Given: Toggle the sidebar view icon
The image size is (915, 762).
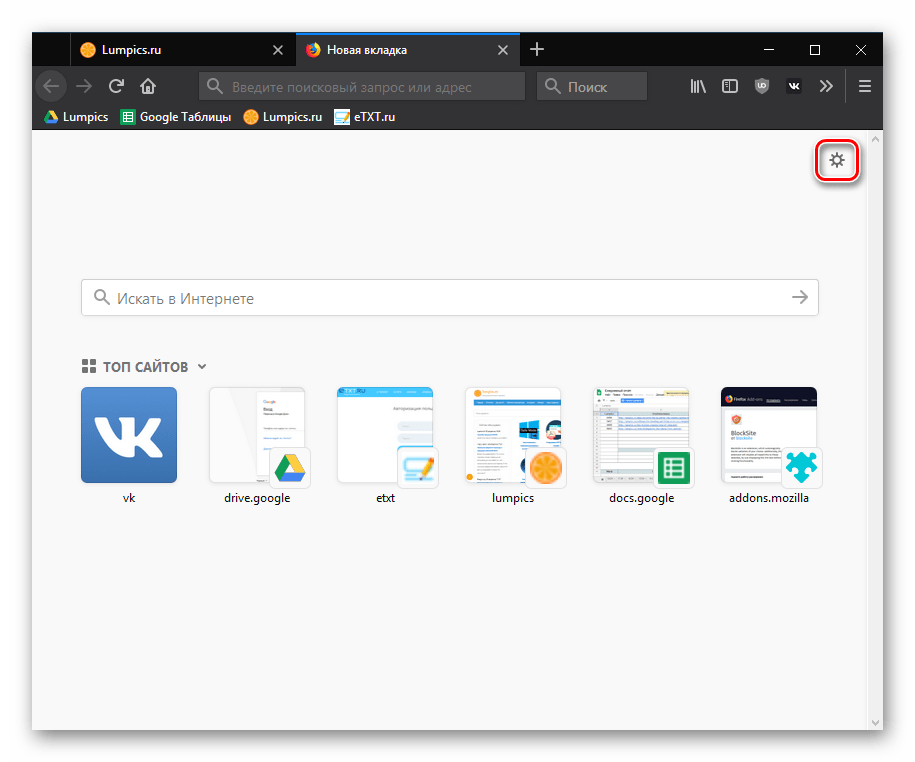Looking at the screenshot, I should click(730, 86).
